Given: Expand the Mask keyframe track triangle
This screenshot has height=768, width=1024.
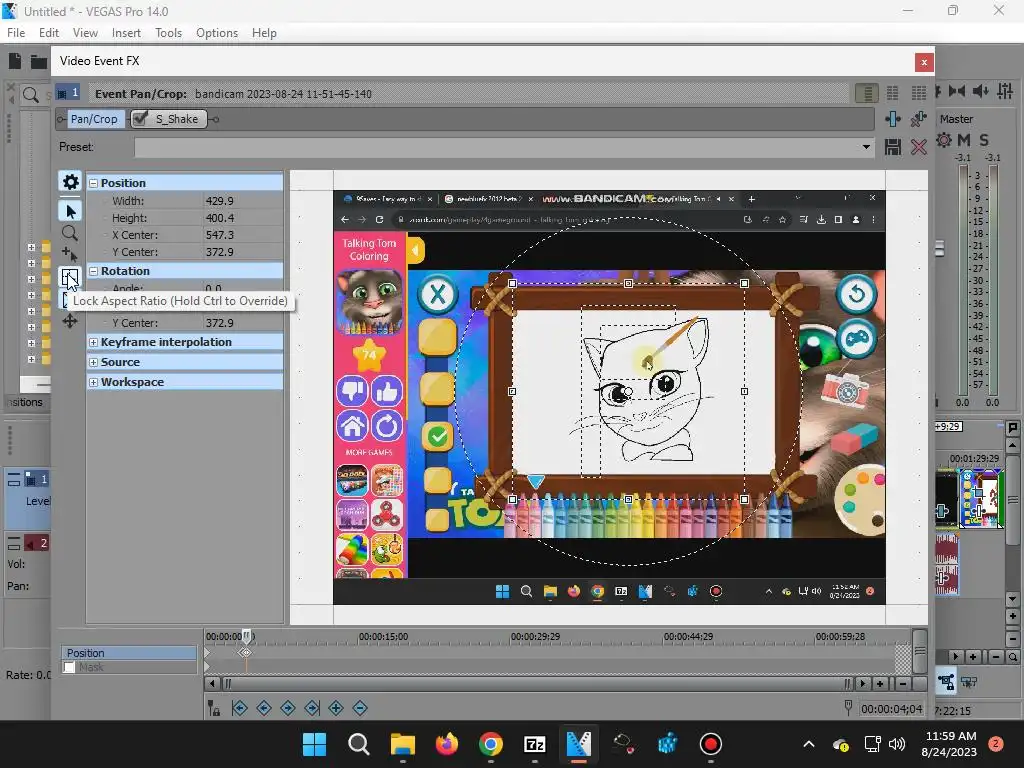Looking at the screenshot, I should click(x=207, y=667).
